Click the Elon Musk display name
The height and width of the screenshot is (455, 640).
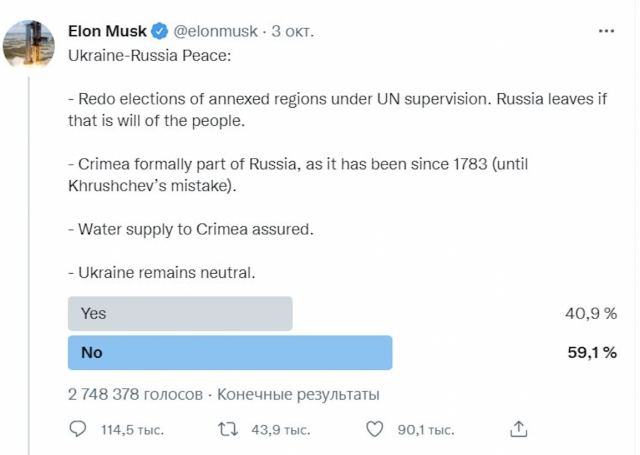pos(107,31)
